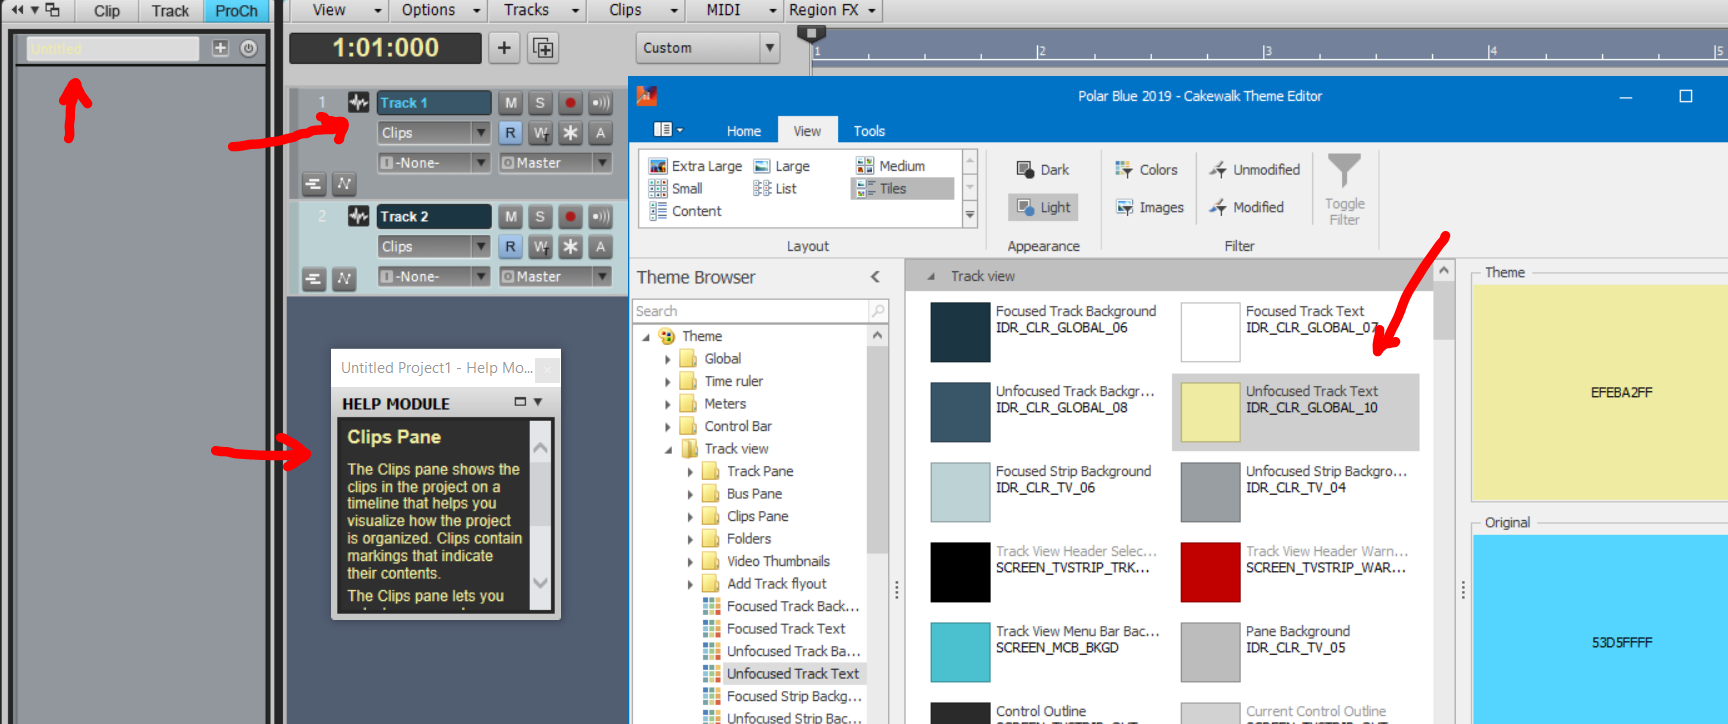Click Track 2 freeze snowflake button
This screenshot has height=724, width=1728.
pos(570,247)
